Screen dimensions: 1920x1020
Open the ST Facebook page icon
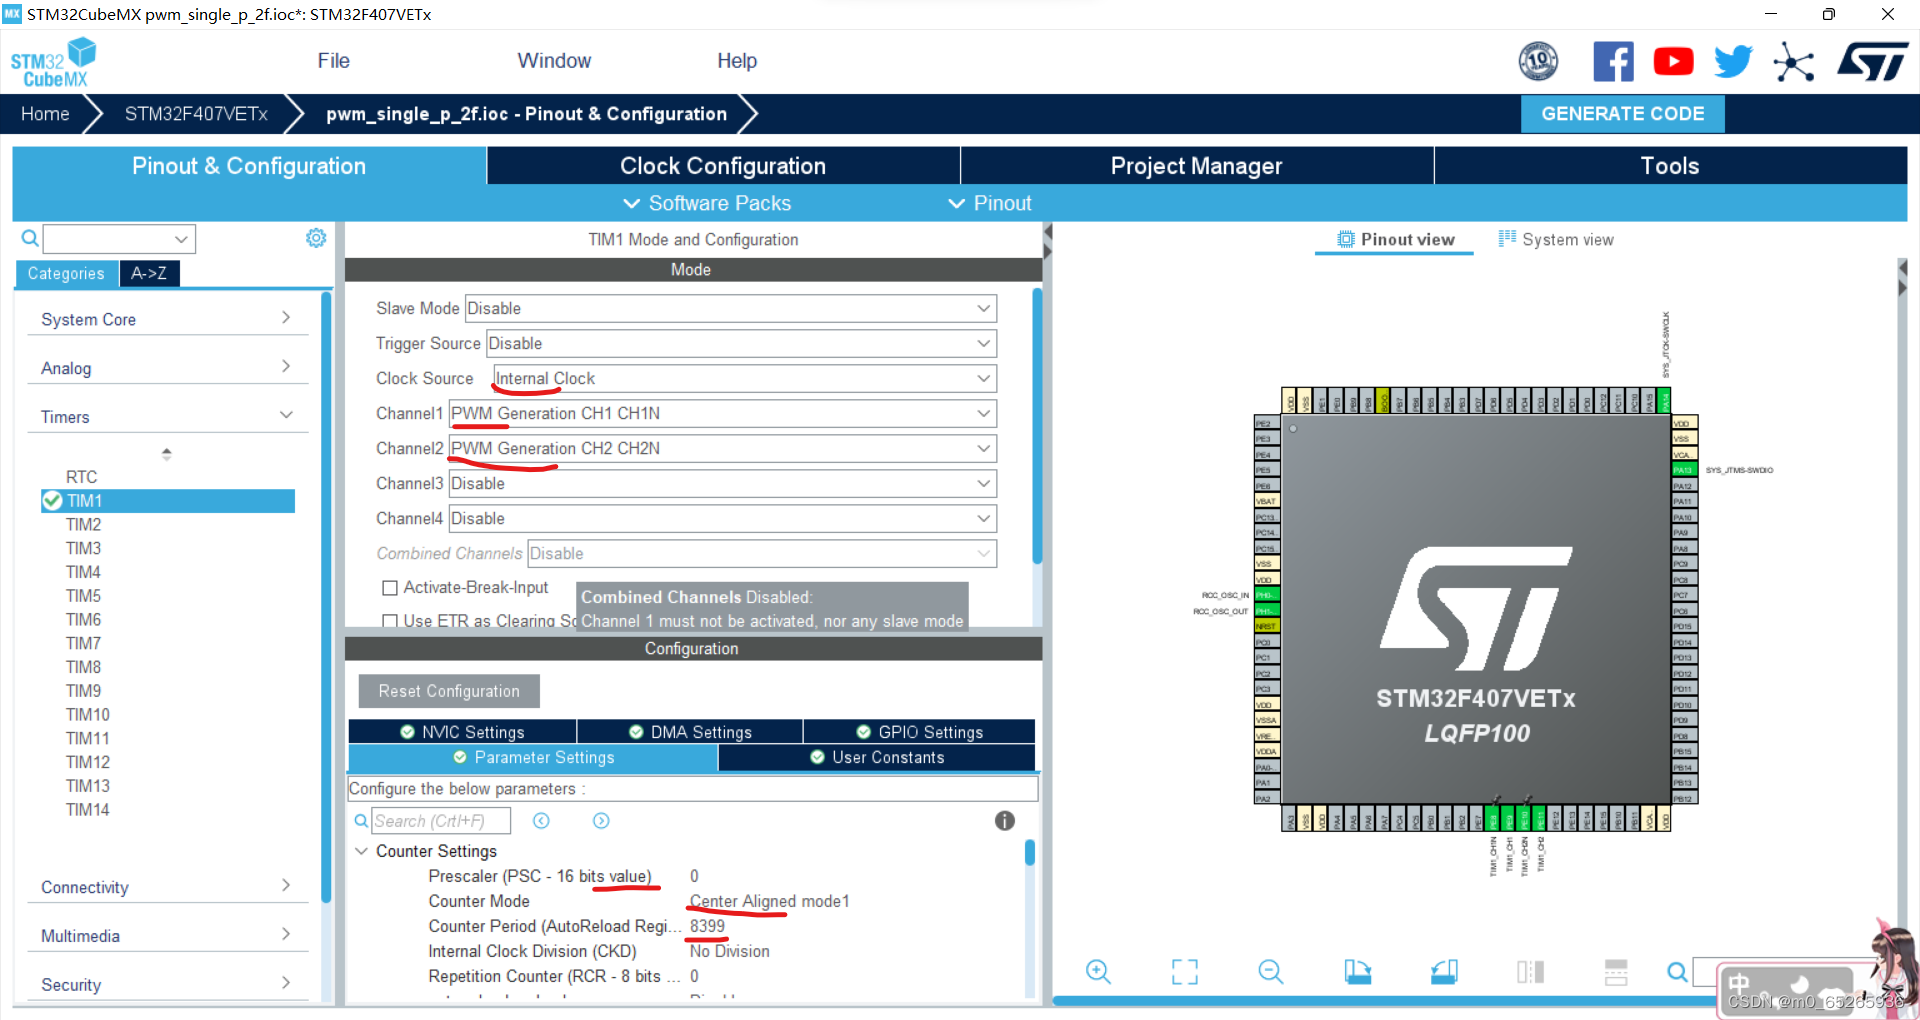pyautogui.click(x=1613, y=62)
